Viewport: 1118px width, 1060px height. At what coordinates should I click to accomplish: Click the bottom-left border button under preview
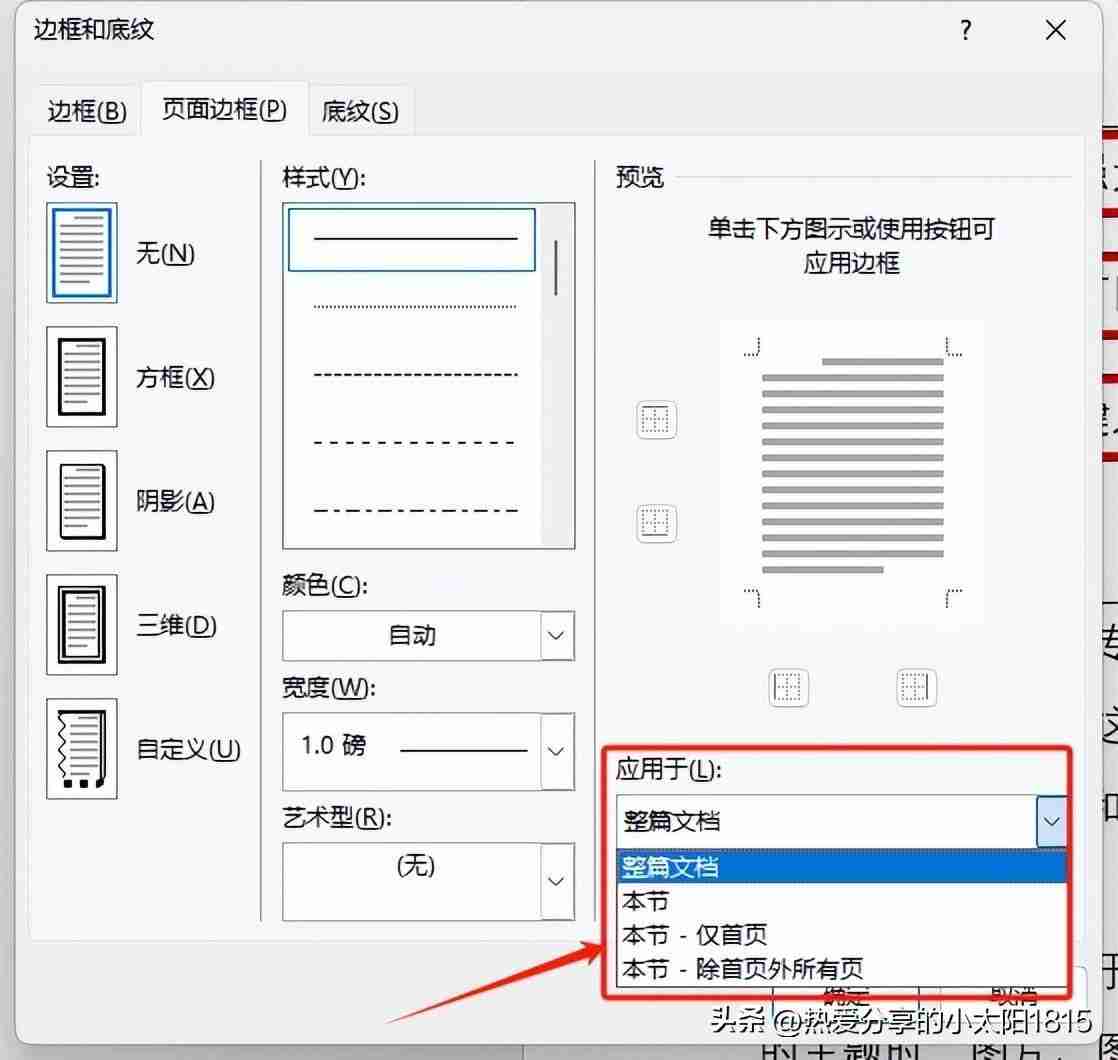789,687
